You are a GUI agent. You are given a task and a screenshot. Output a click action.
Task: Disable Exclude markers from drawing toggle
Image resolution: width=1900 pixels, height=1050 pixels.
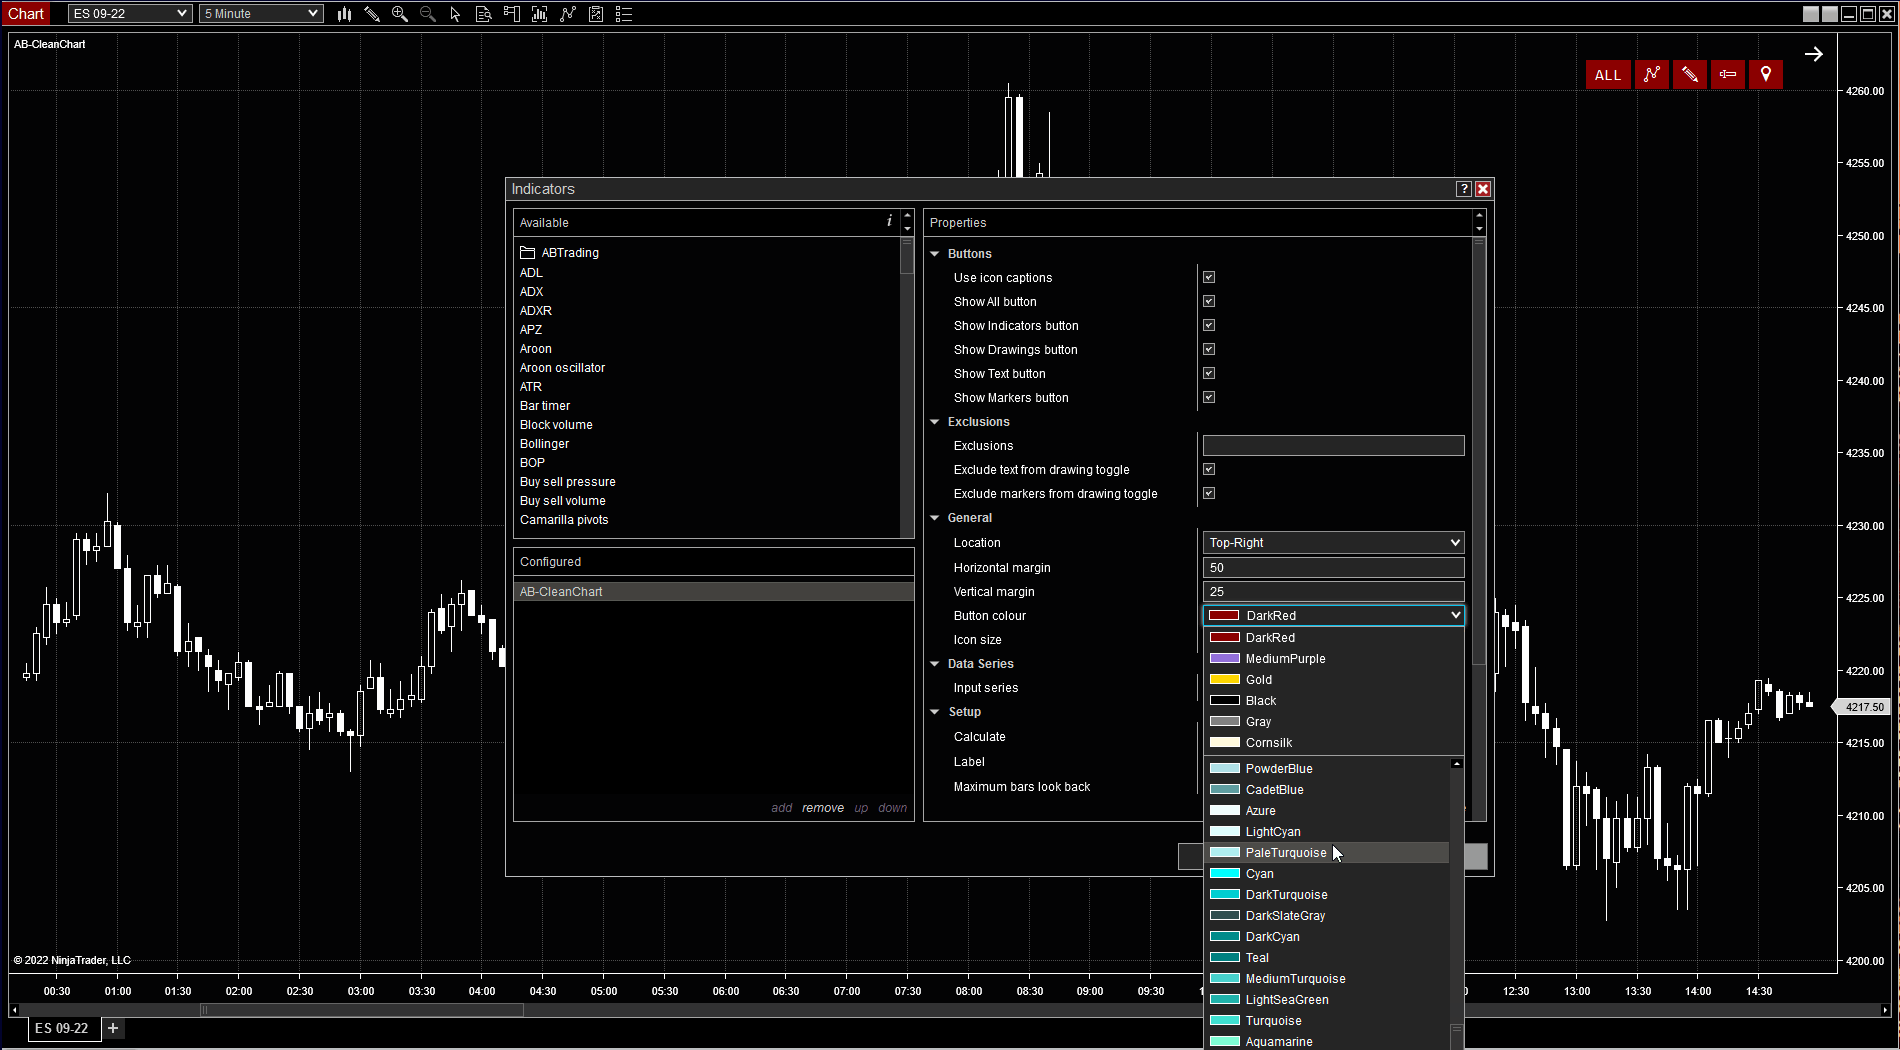click(x=1209, y=494)
